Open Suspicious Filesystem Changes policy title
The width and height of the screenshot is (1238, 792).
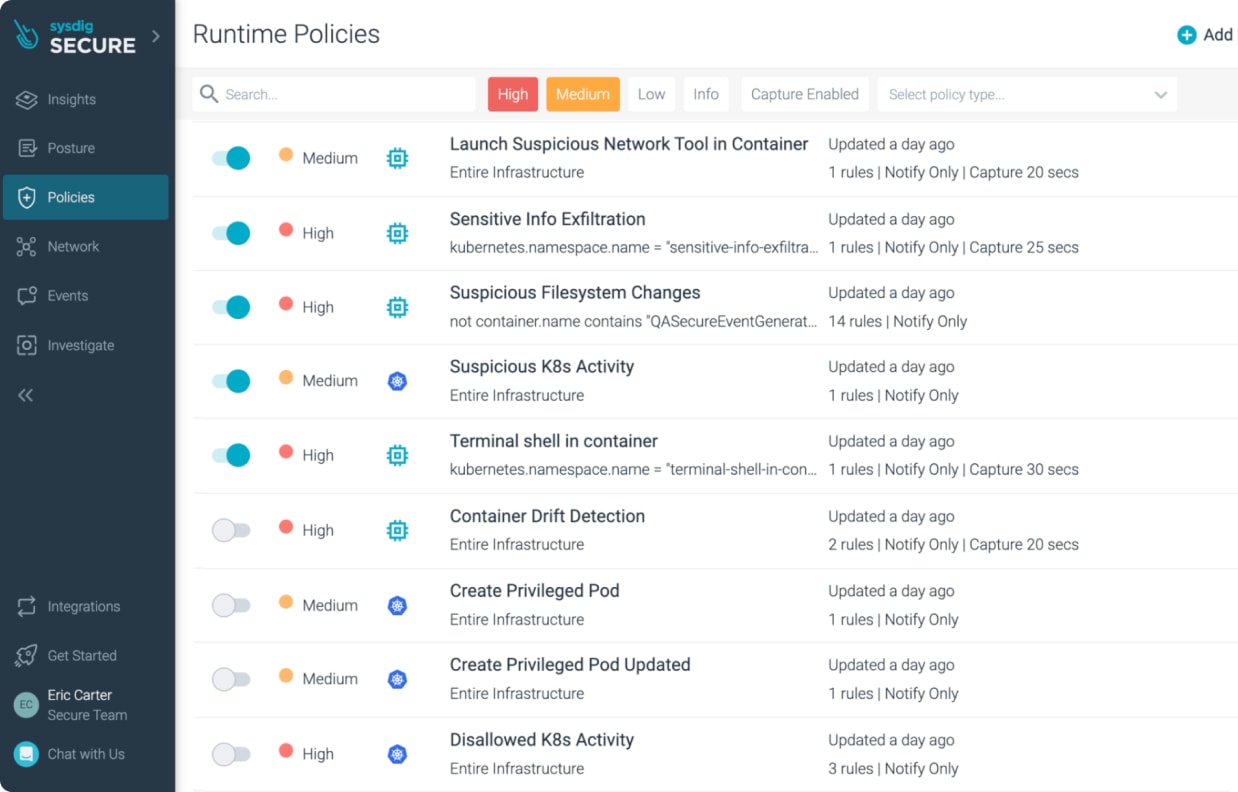575,293
